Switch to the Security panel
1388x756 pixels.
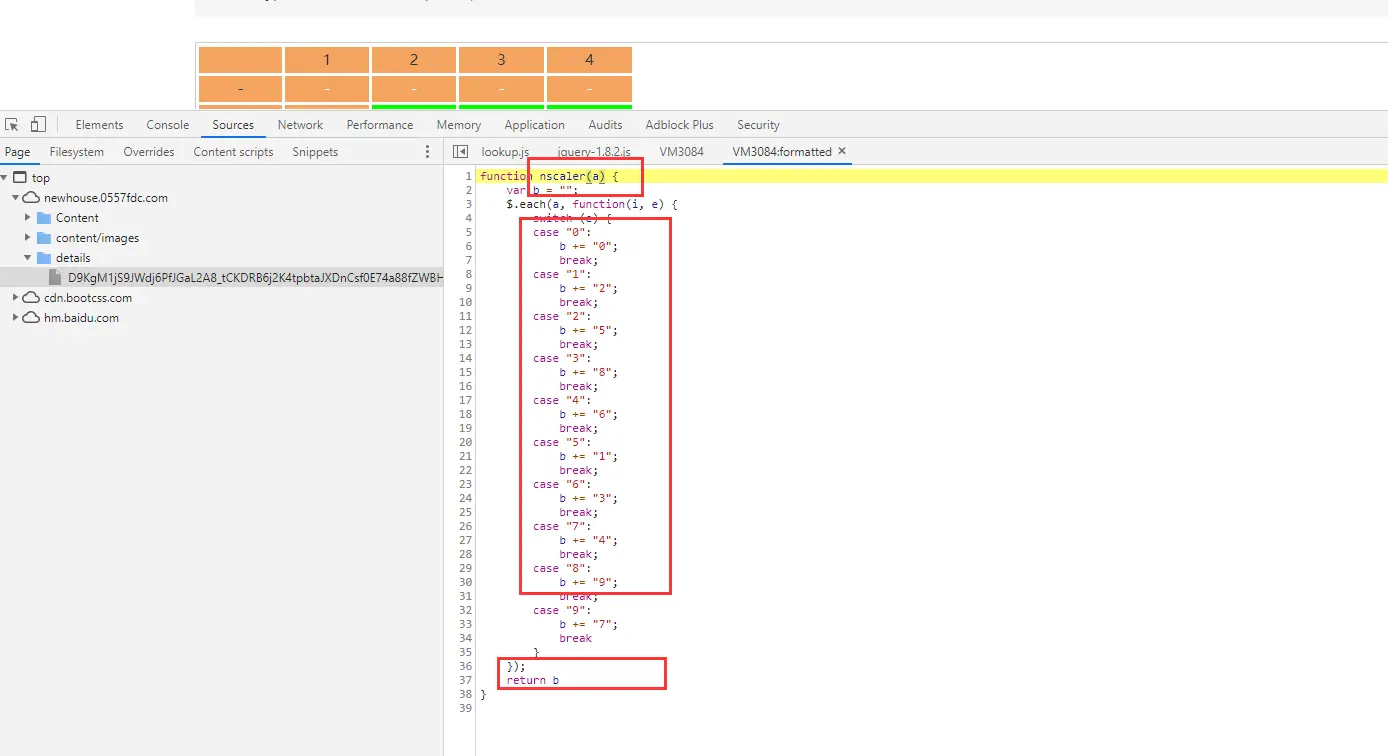(x=758, y=125)
